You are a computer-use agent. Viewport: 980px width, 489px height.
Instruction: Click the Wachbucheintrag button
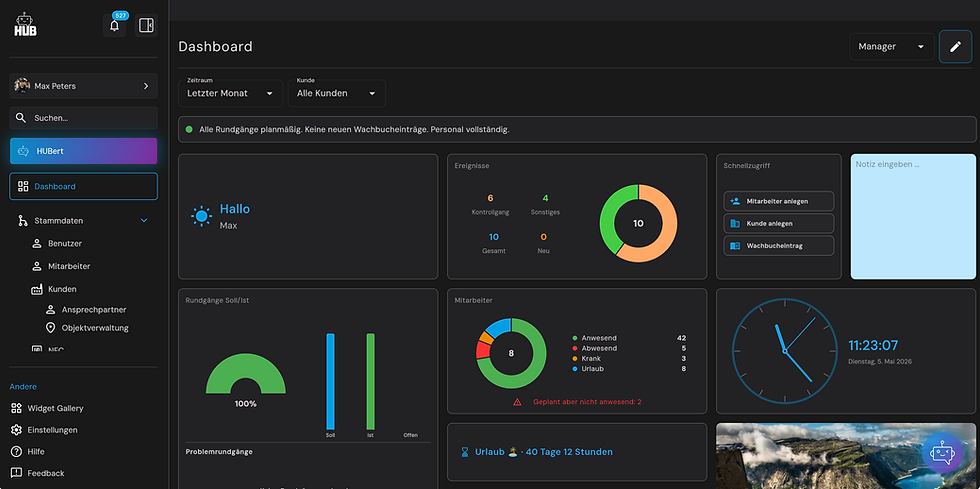pos(779,246)
